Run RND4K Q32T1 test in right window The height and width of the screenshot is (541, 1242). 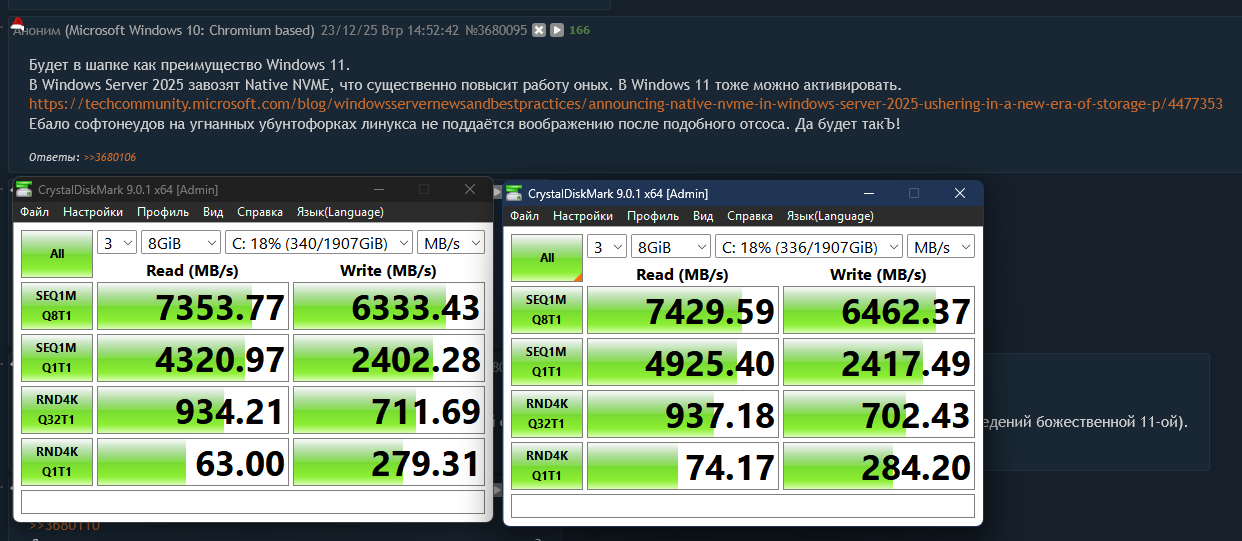[547, 414]
